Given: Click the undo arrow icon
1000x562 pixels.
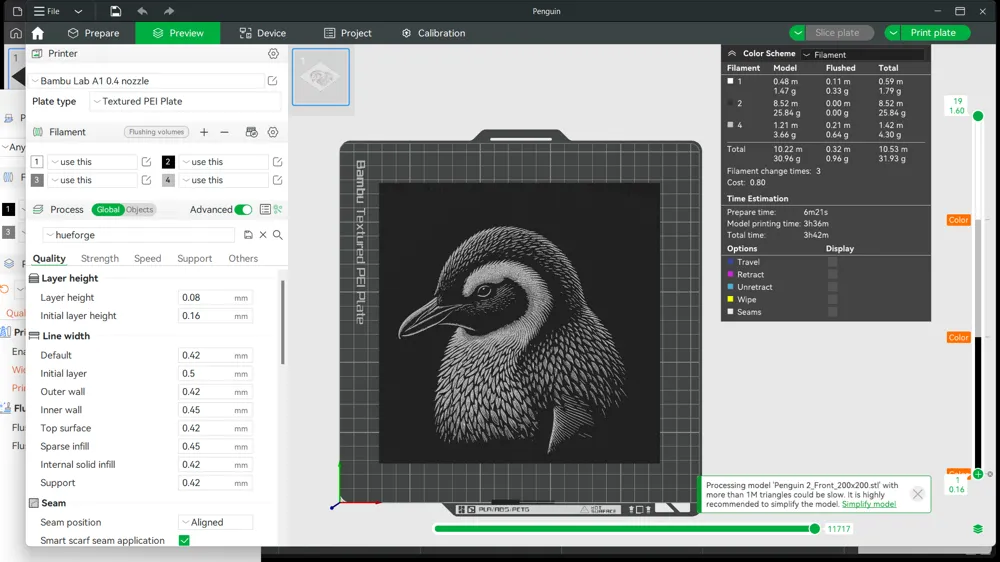Looking at the screenshot, I should click(x=142, y=11).
